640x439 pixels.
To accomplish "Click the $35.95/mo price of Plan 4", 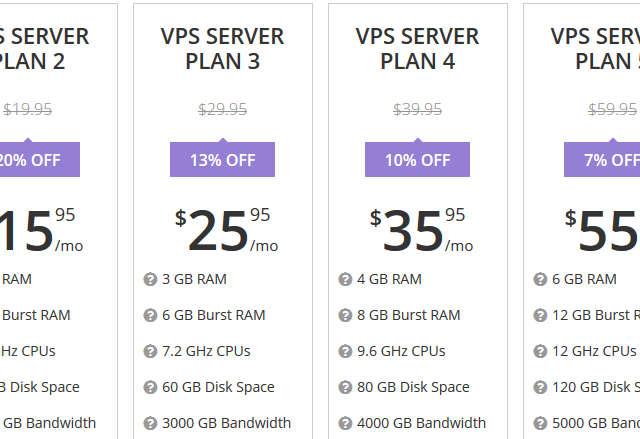I will click(421, 231).
